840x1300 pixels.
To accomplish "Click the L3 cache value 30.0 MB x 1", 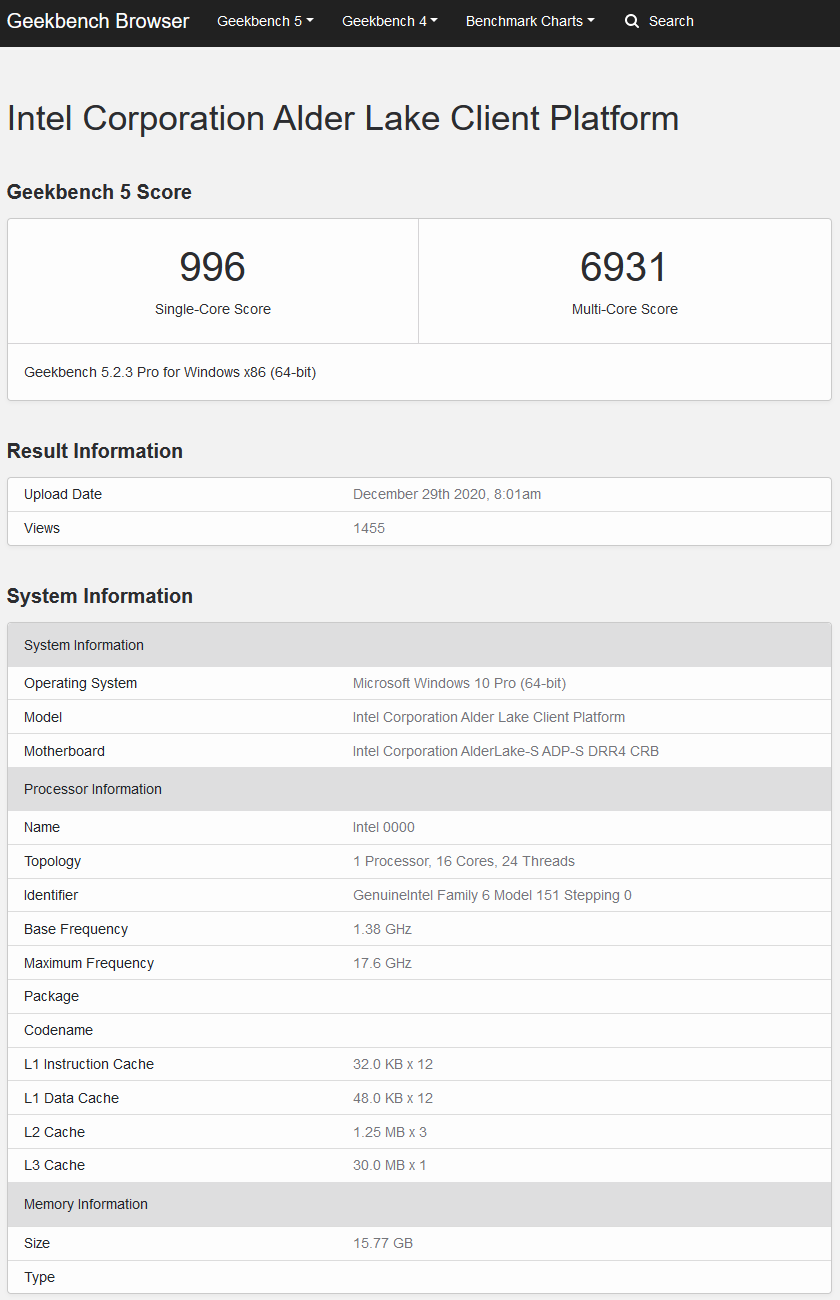I will pyautogui.click(x=390, y=1165).
